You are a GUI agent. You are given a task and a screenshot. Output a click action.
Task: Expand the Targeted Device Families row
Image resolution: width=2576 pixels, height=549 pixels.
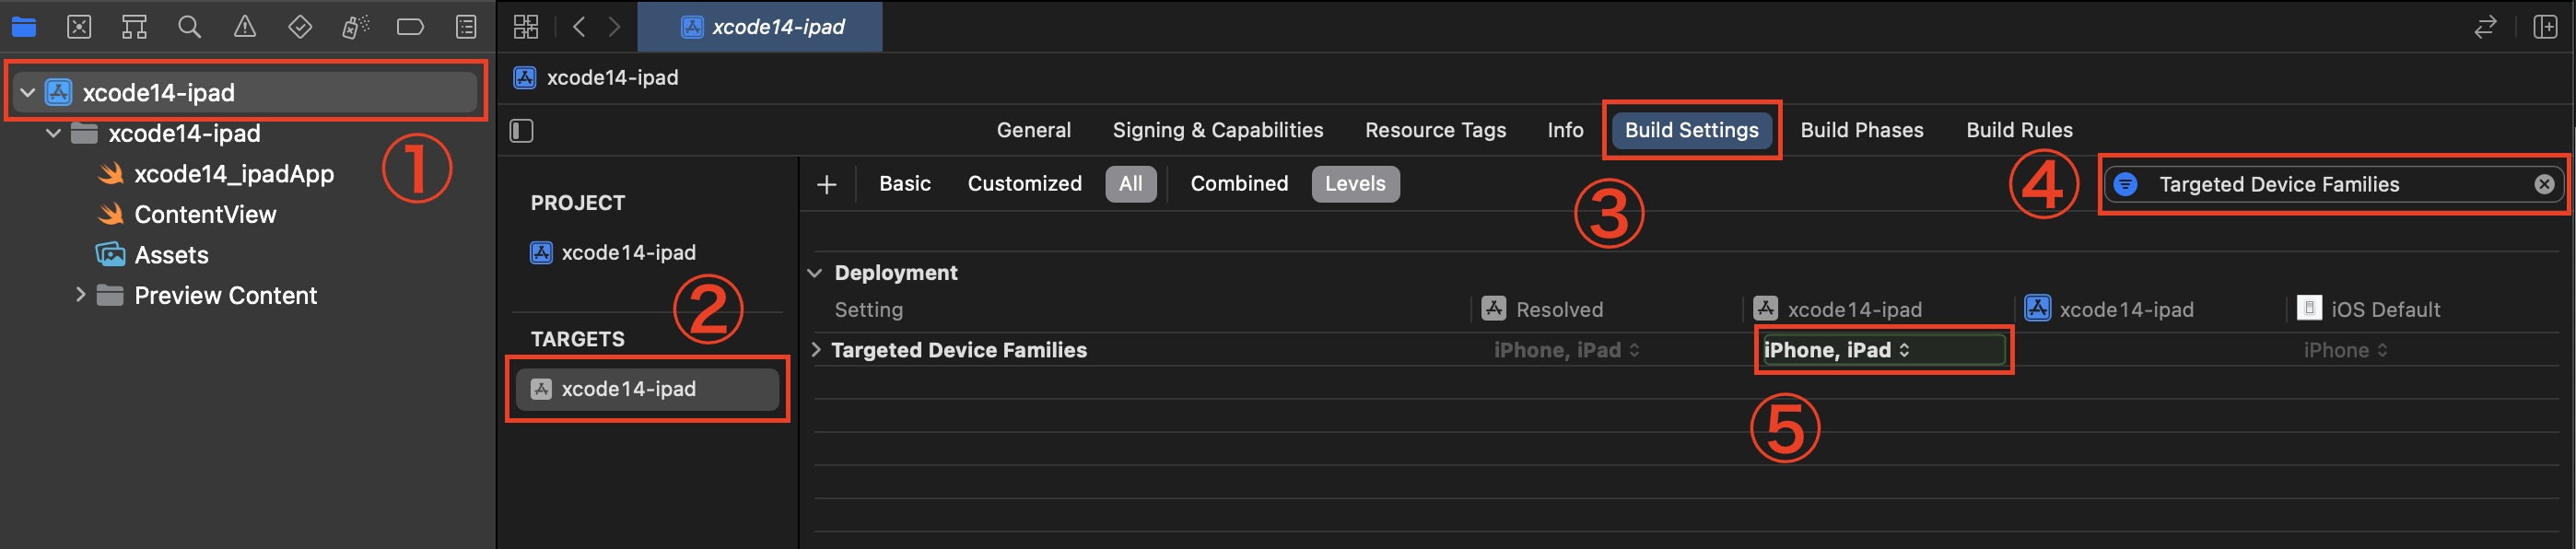tap(816, 350)
